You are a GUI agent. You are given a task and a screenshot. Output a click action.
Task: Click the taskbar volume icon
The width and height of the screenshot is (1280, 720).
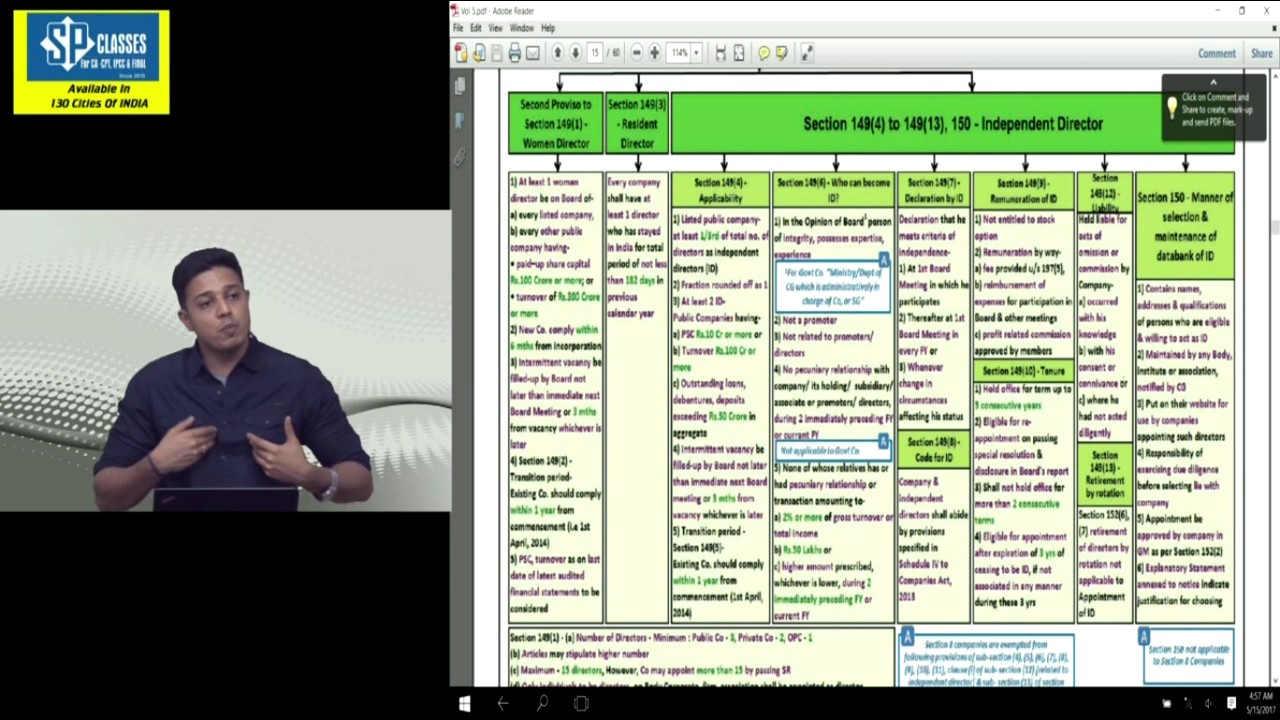click(1209, 704)
